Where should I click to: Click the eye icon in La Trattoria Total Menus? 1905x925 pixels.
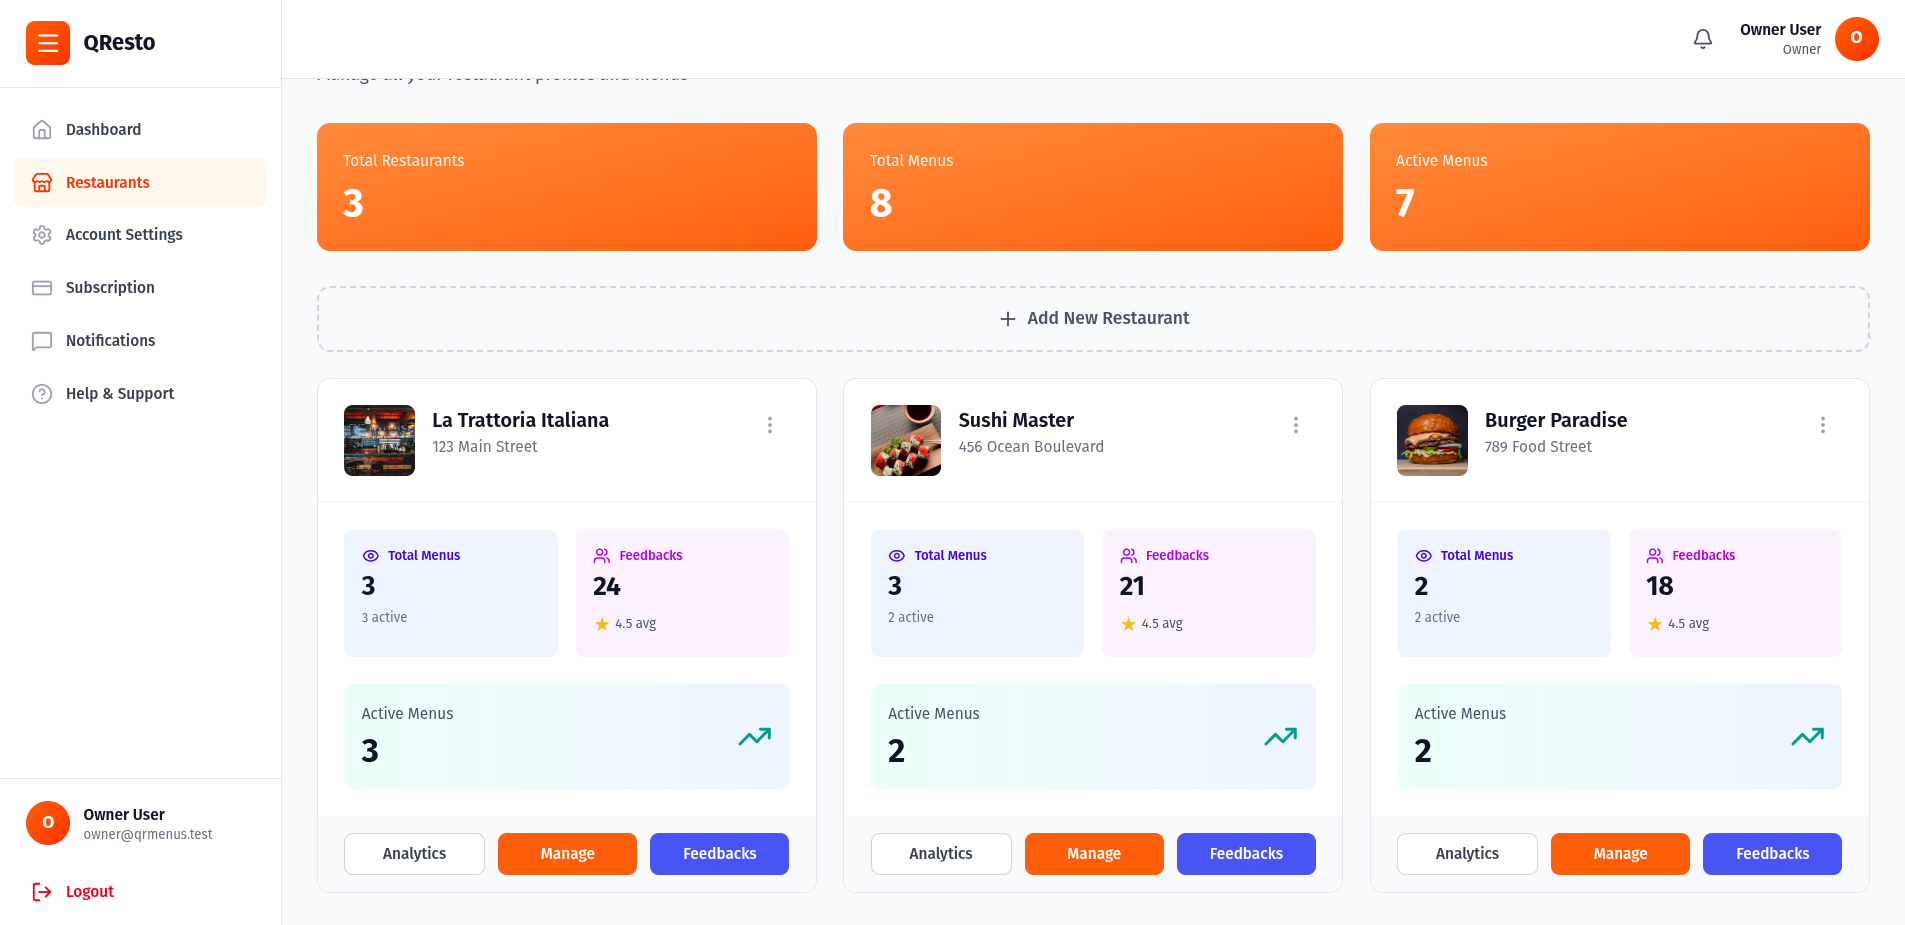click(371, 556)
